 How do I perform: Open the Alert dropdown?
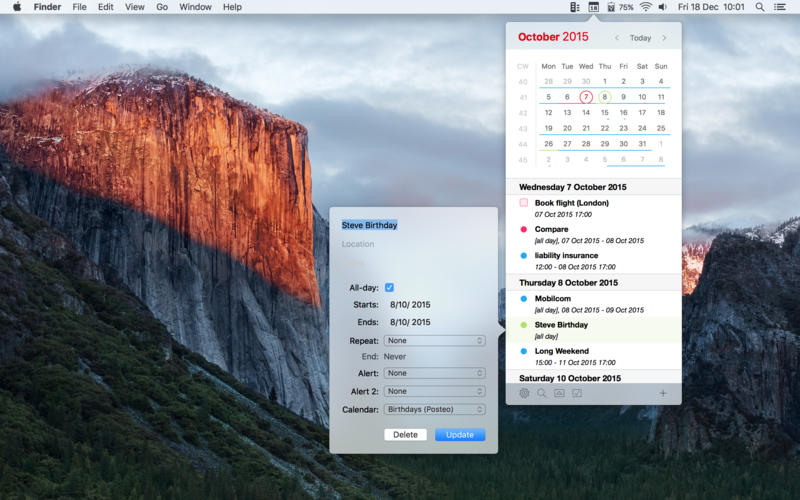(x=434, y=373)
